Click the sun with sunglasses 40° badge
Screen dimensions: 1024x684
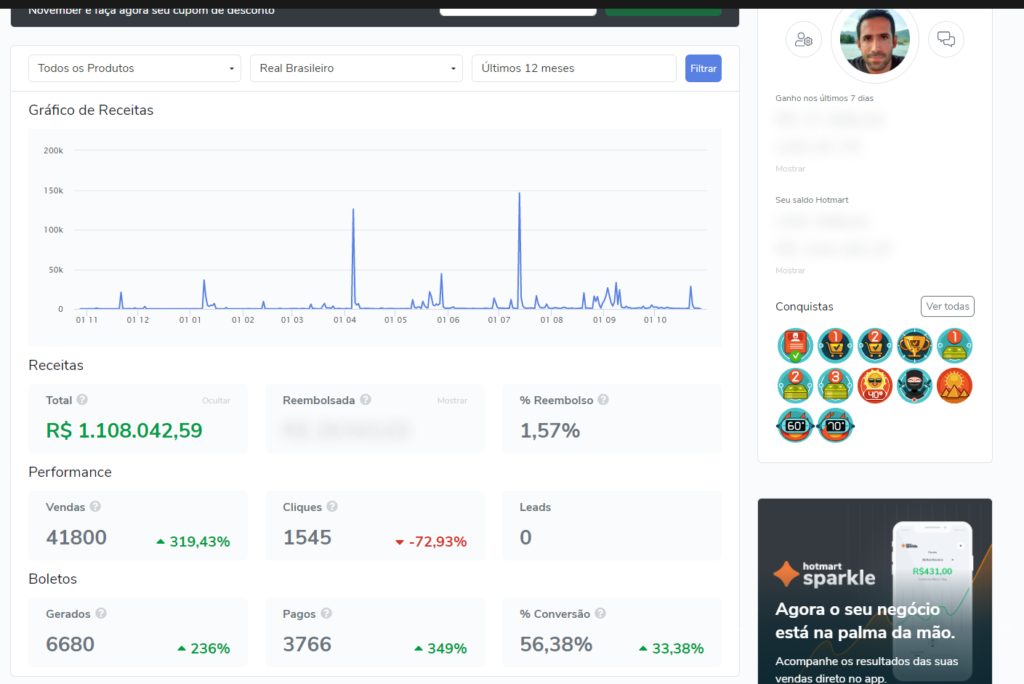click(x=875, y=385)
